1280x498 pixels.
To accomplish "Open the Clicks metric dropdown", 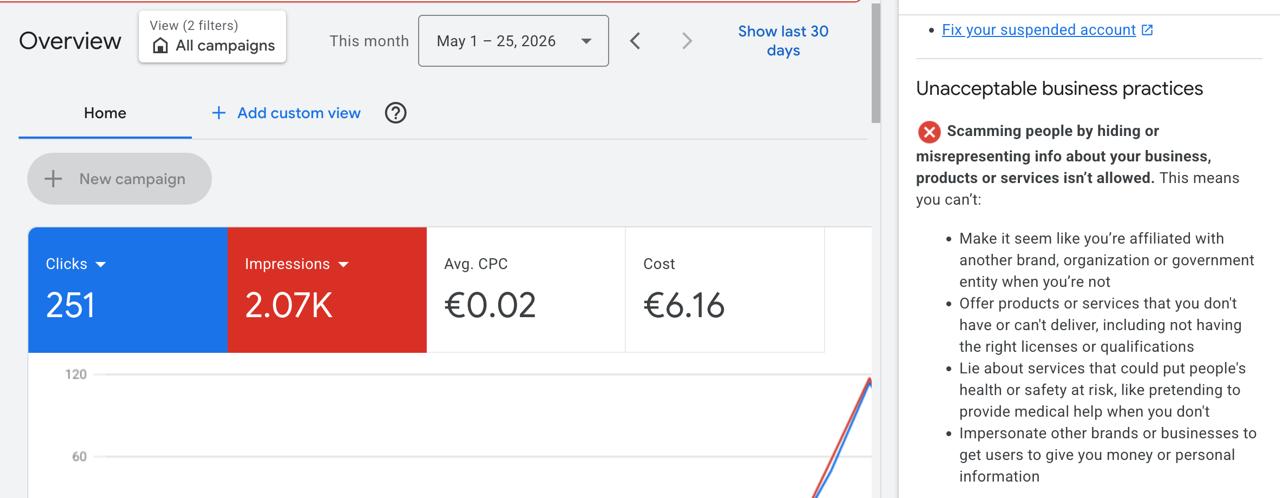I will click(77, 264).
